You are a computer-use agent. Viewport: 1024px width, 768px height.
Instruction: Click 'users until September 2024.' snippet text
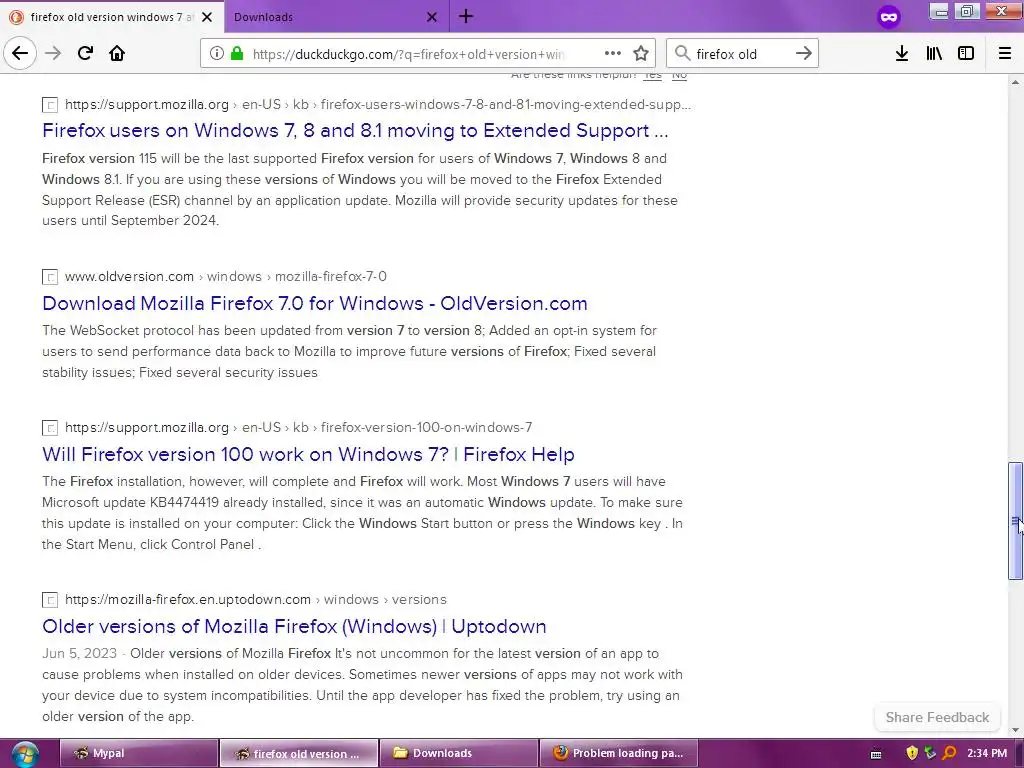tap(131, 221)
